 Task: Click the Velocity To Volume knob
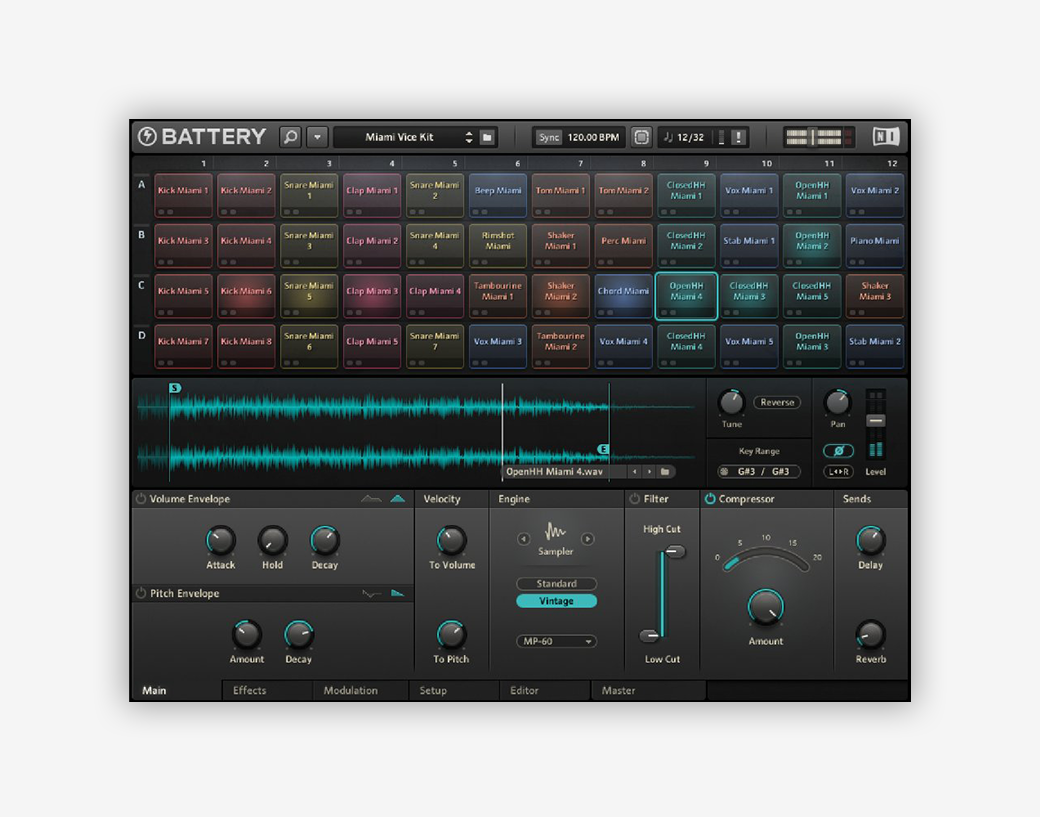(x=451, y=541)
